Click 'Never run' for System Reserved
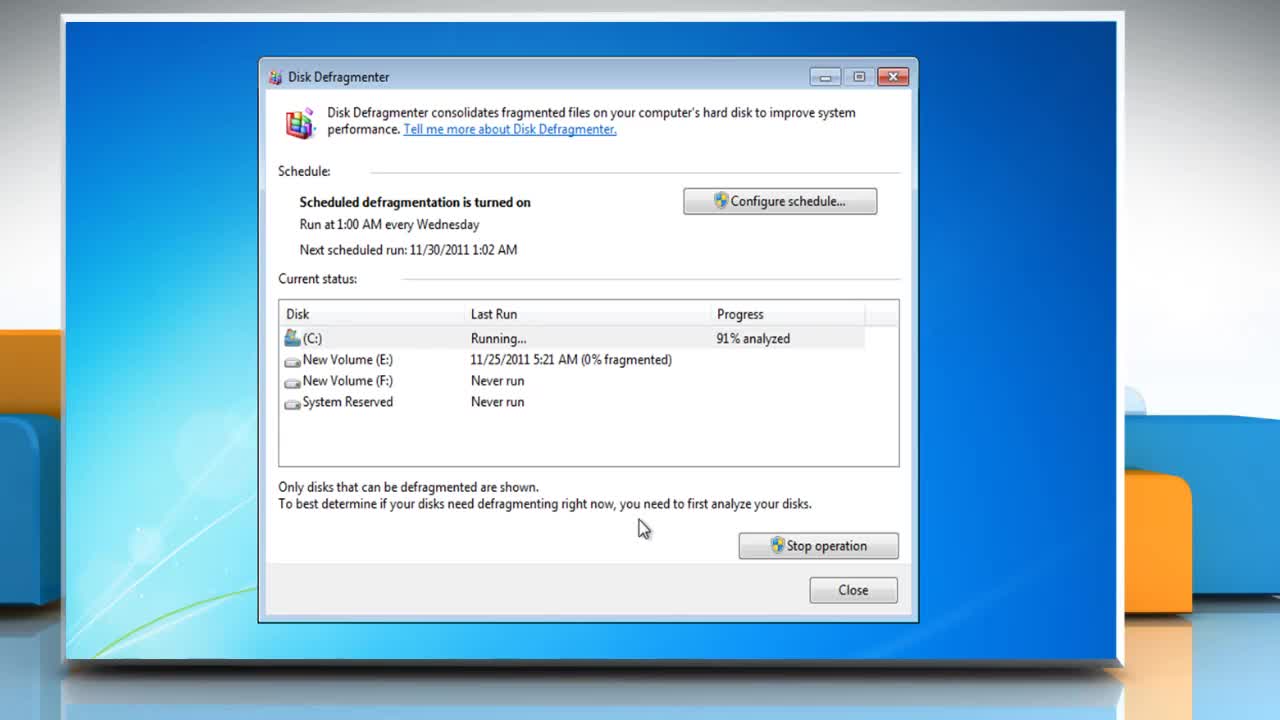This screenshot has height=720, width=1280. pyautogui.click(x=497, y=402)
